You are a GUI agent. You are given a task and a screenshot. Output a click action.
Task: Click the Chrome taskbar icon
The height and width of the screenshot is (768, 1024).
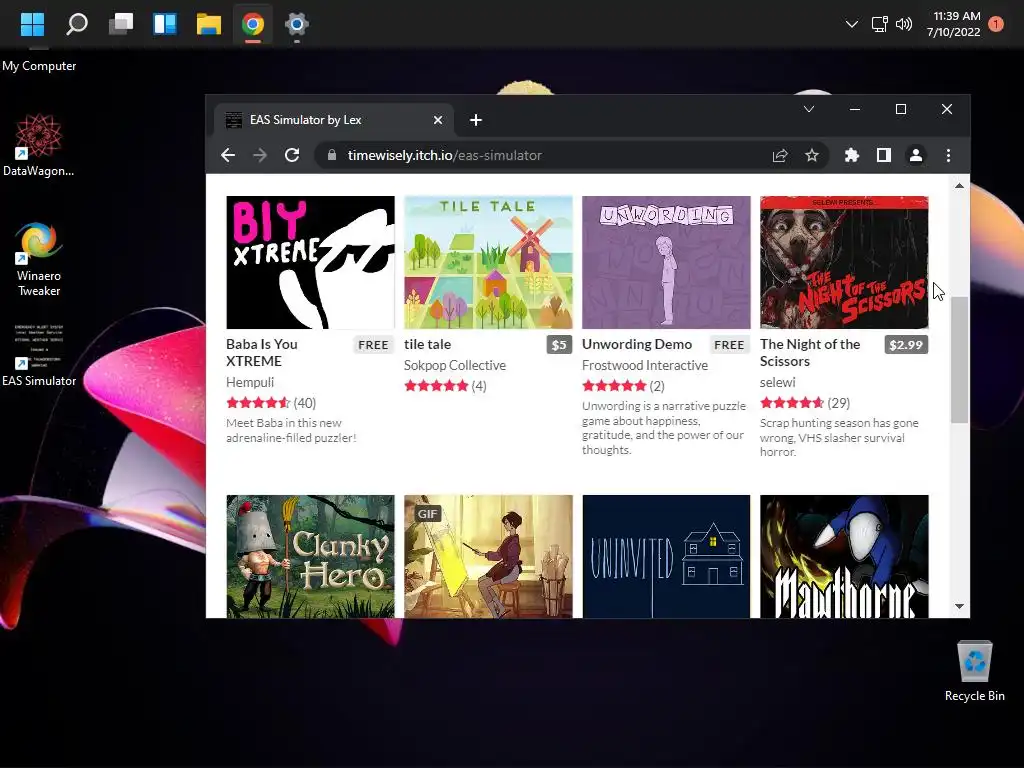pos(253,25)
